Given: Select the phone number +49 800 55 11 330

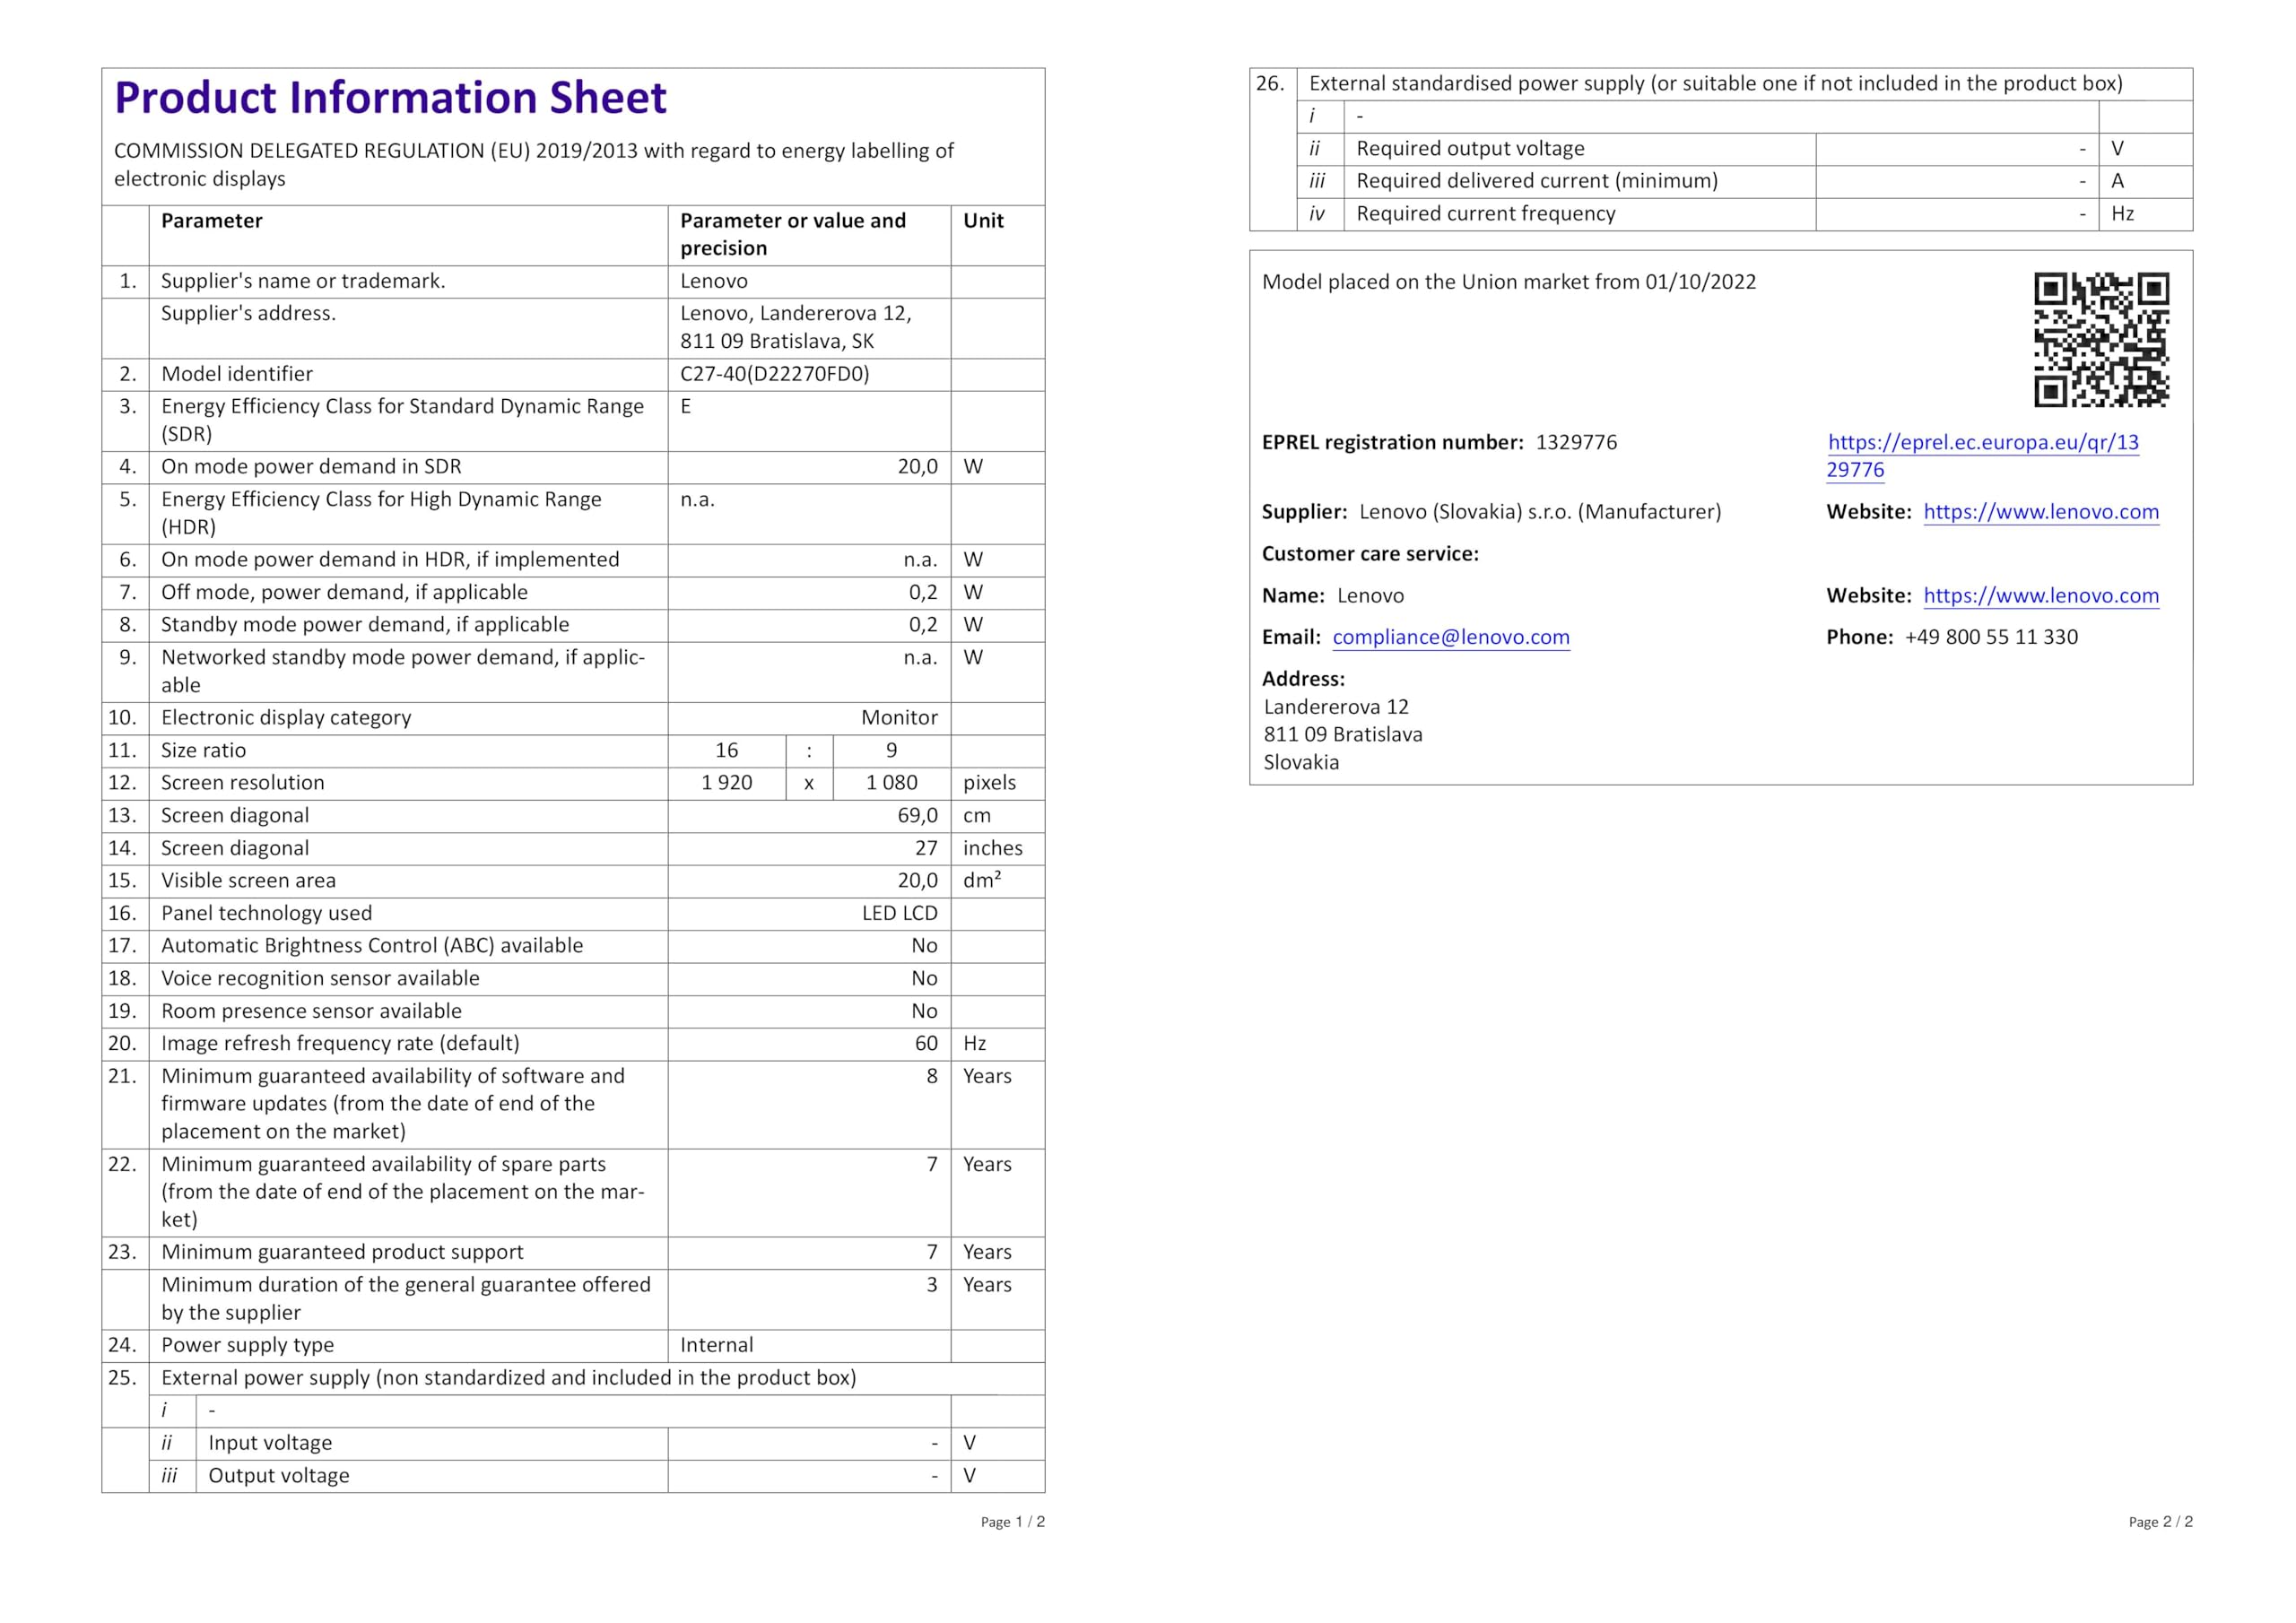Looking at the screenshot, I should point(1990,638).
